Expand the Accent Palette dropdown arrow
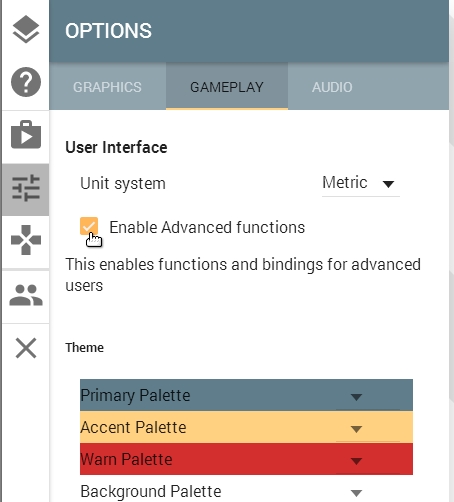 [356, 429]
